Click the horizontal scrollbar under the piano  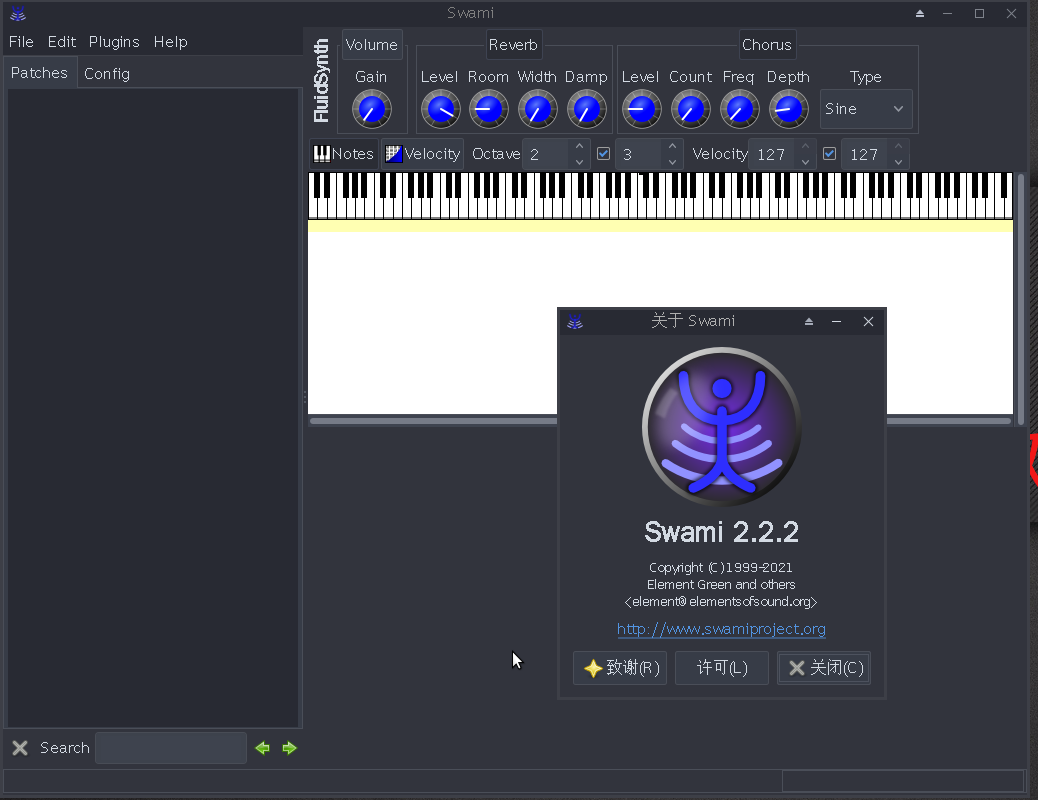[x=660, y=421]
